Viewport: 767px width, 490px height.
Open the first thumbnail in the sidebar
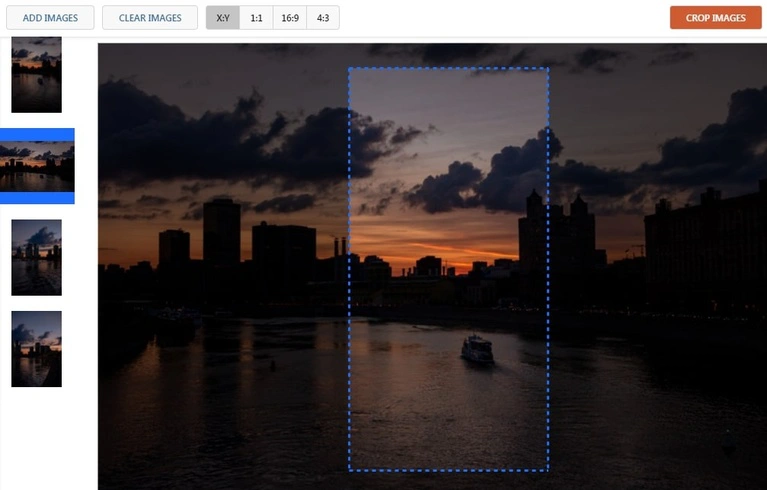tap(37, 75)
